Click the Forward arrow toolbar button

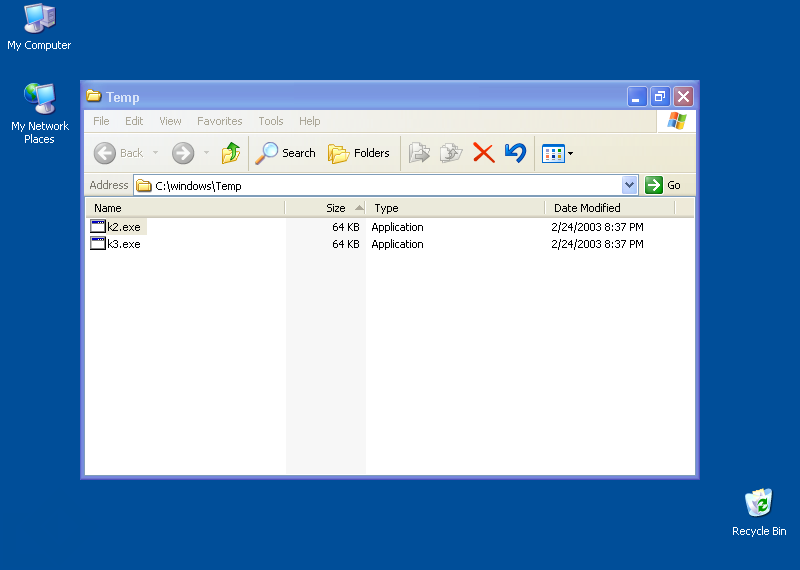[x=183, y=153]
